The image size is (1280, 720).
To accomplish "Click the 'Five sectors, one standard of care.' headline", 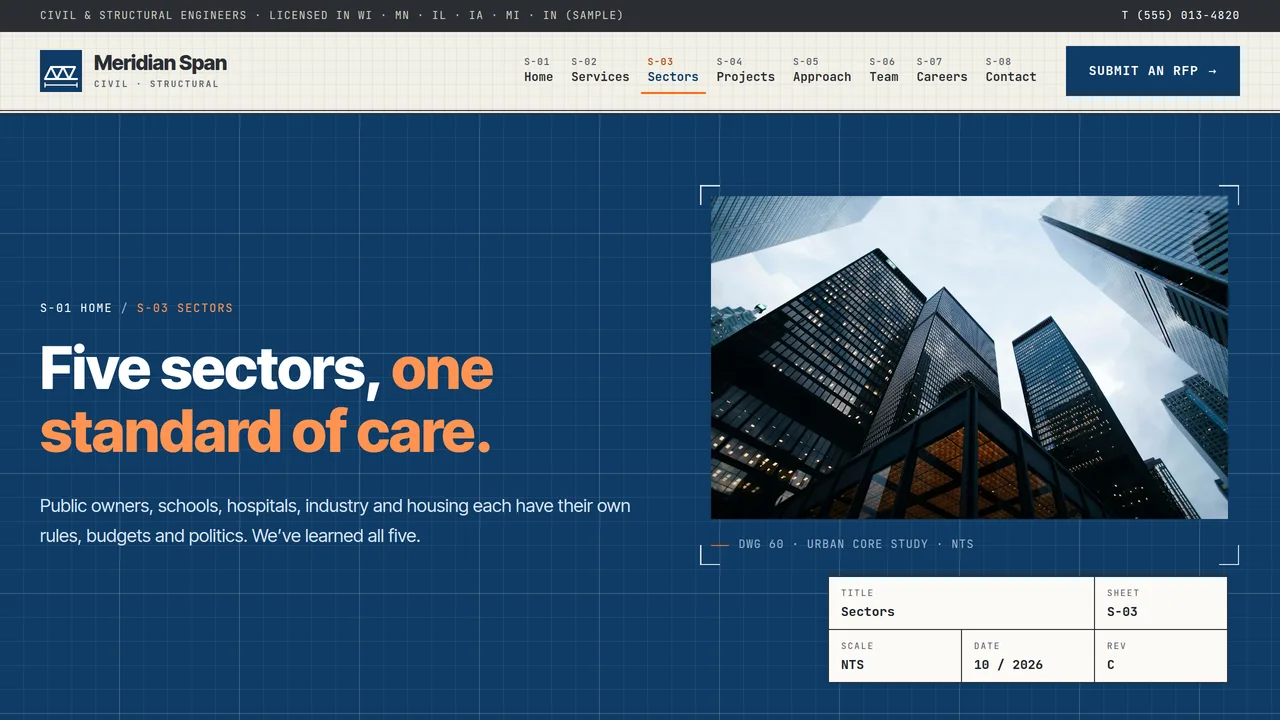I will [x=267, y=400].
